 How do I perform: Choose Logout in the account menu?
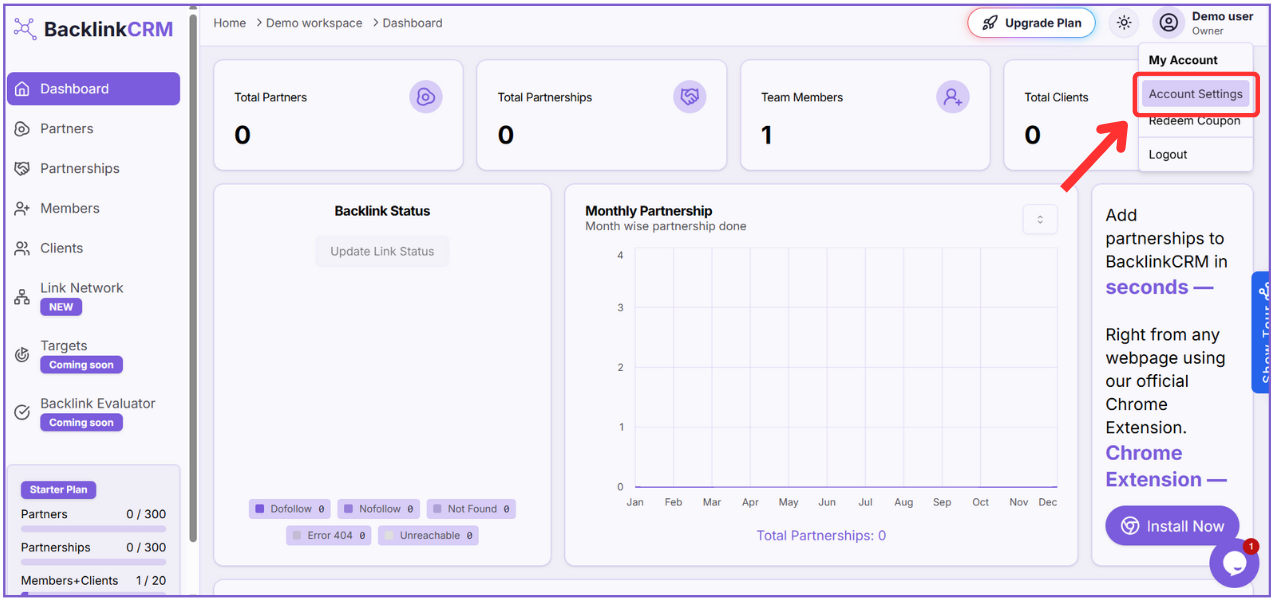1168,155
